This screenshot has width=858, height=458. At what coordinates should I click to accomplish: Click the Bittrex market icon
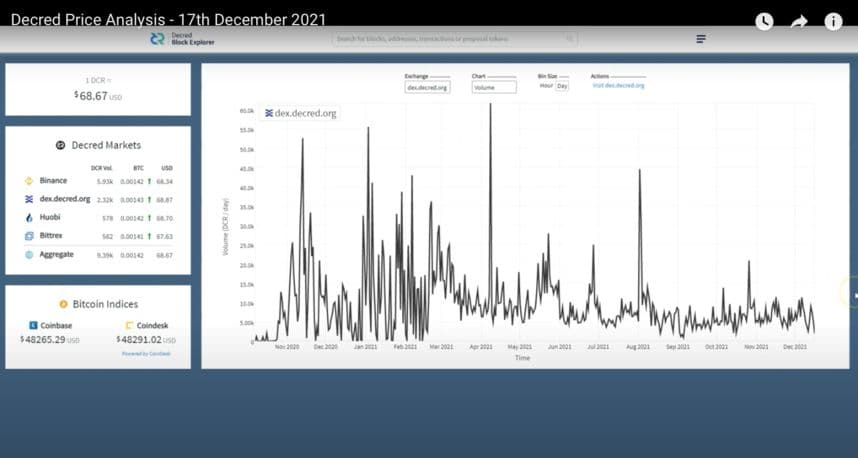[29, 236]
